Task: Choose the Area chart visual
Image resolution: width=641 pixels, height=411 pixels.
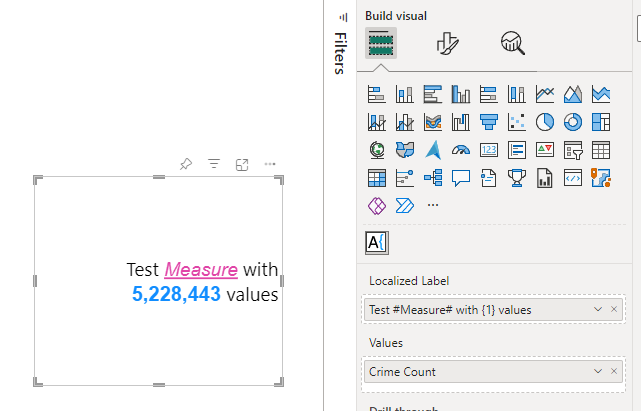Action: click(x=573, y=94)
